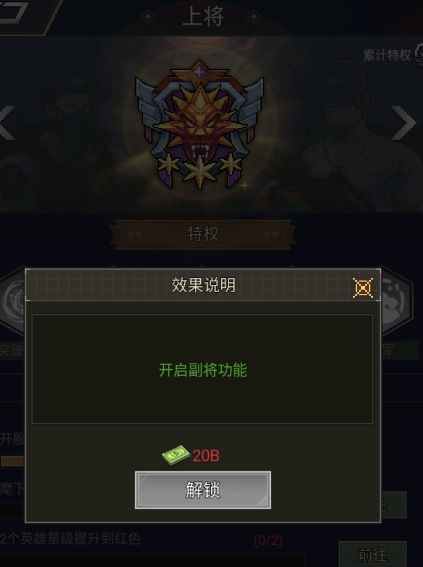Click the orange progress bar on the left edge

[12, 461]
